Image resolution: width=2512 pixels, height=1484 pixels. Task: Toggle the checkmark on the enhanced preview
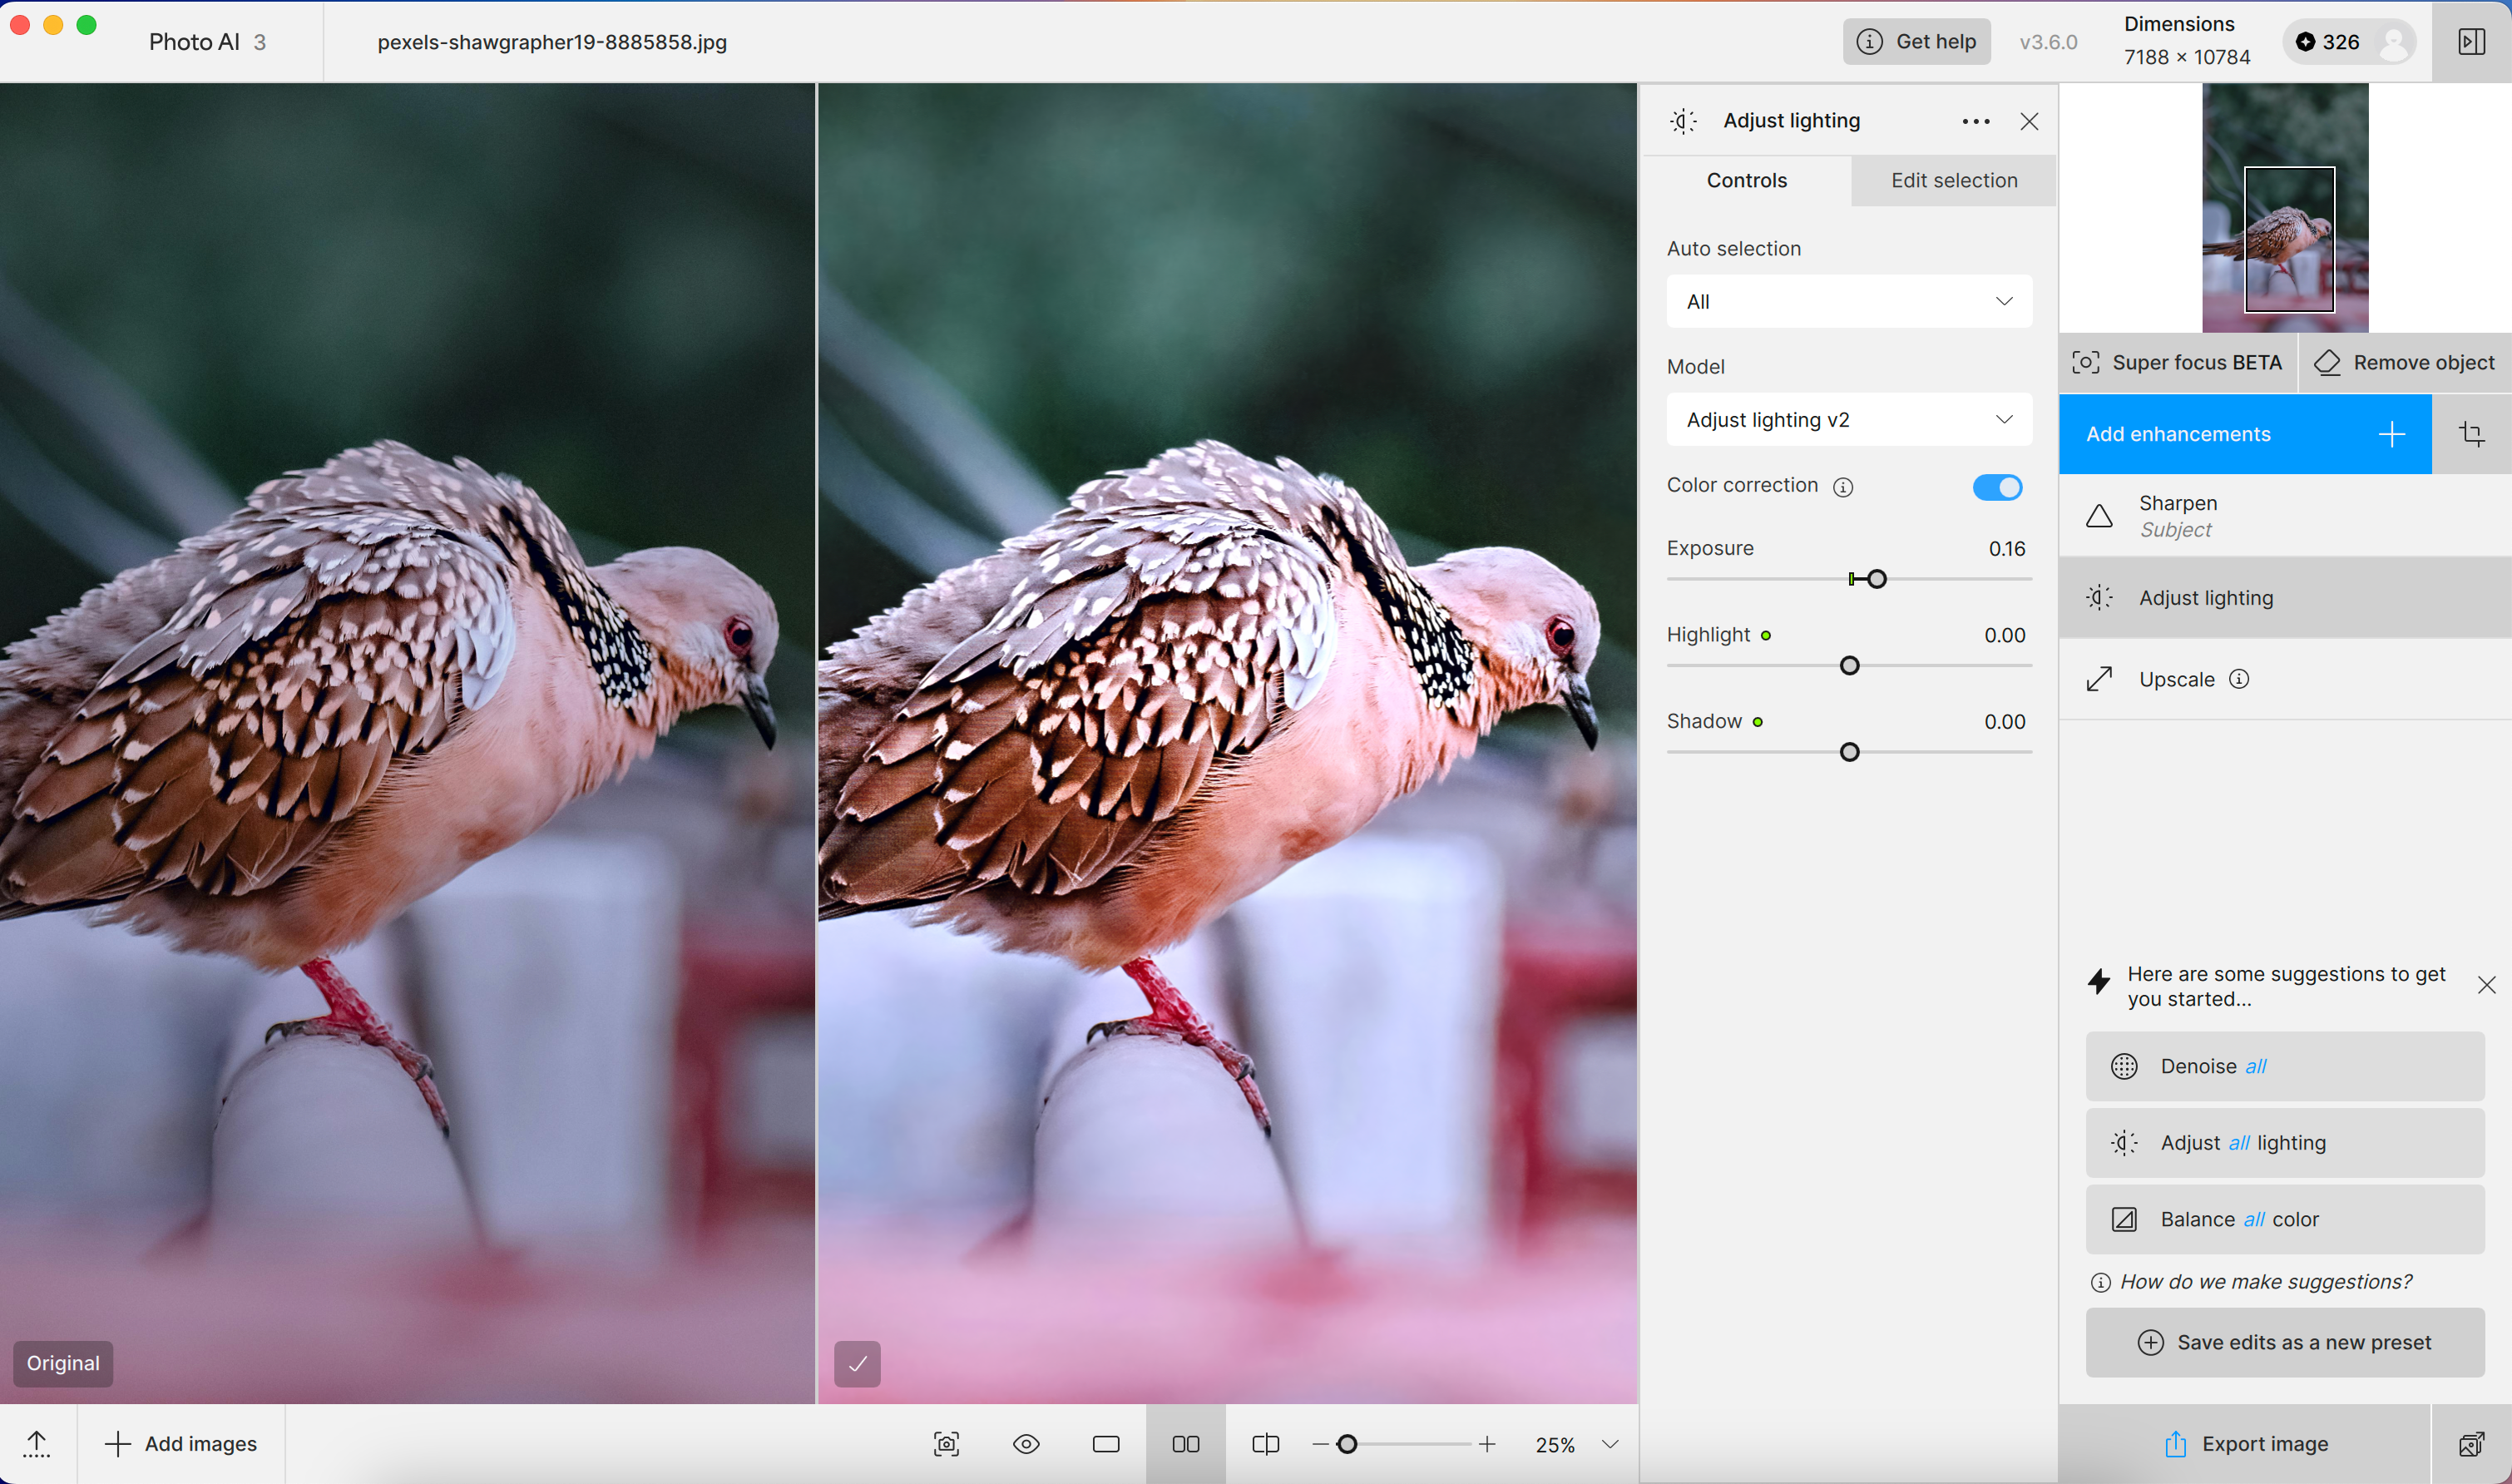(857, 1363)
